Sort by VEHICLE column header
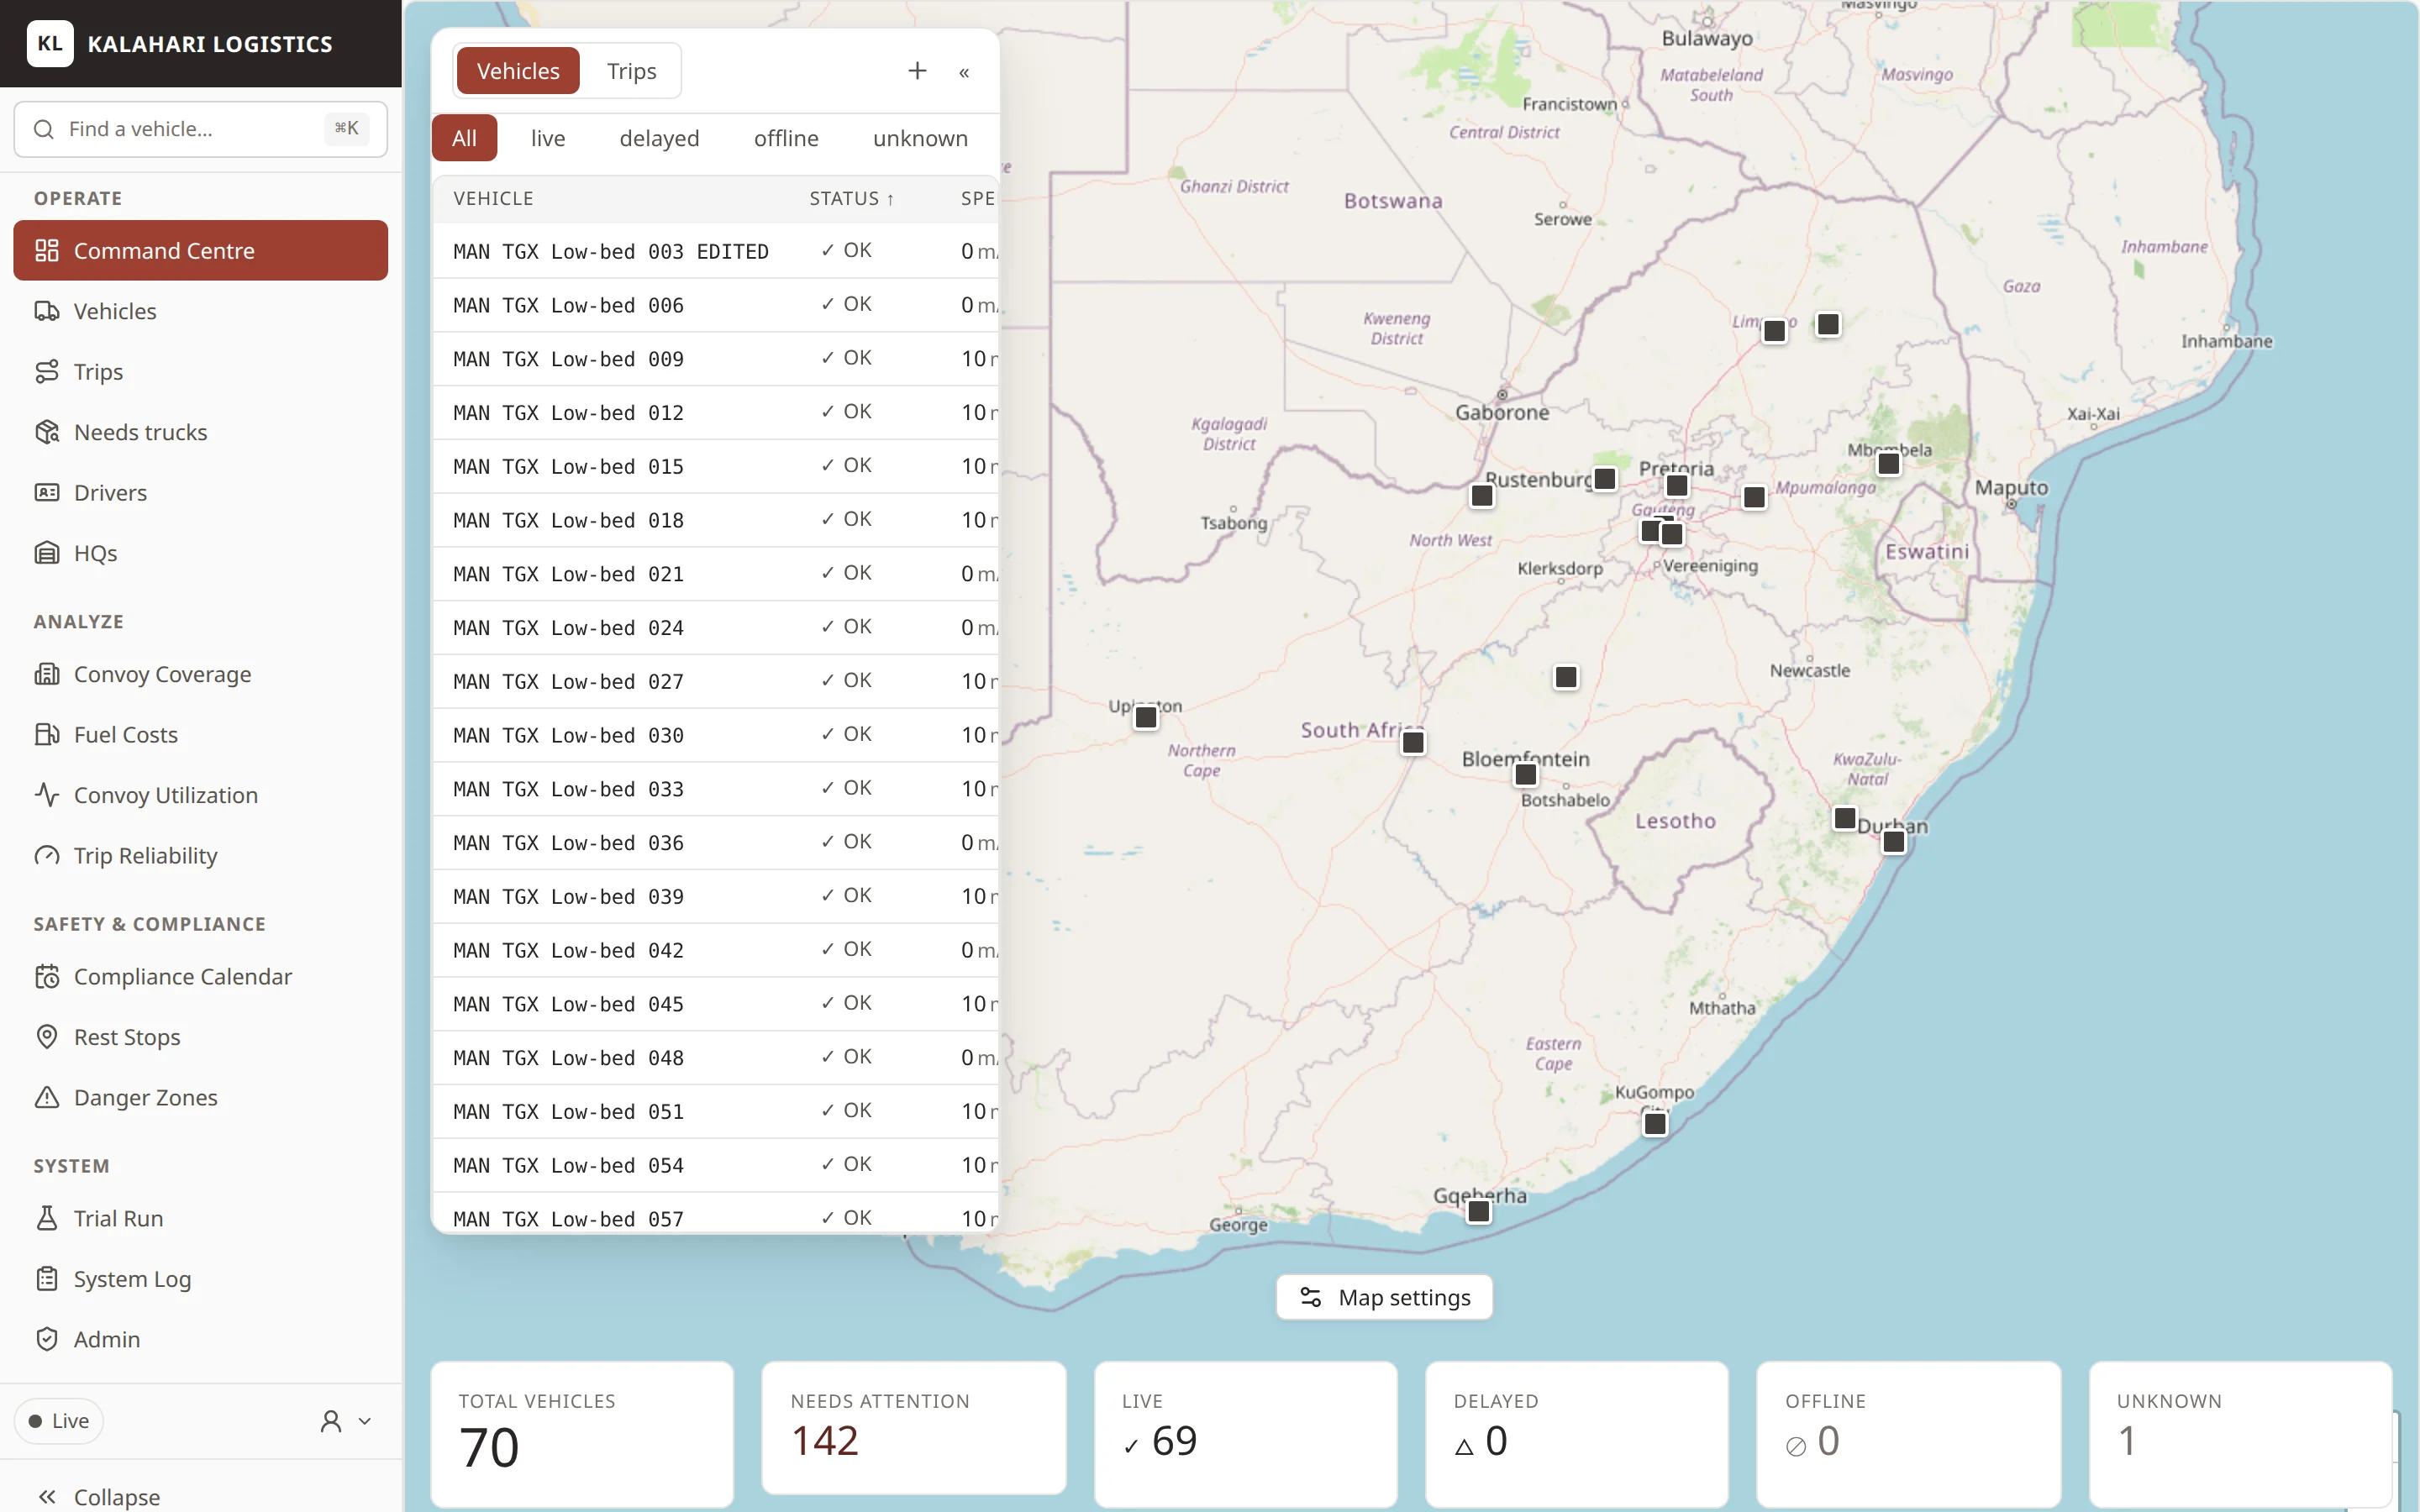2420x1512 pixels. click(493, 198)
